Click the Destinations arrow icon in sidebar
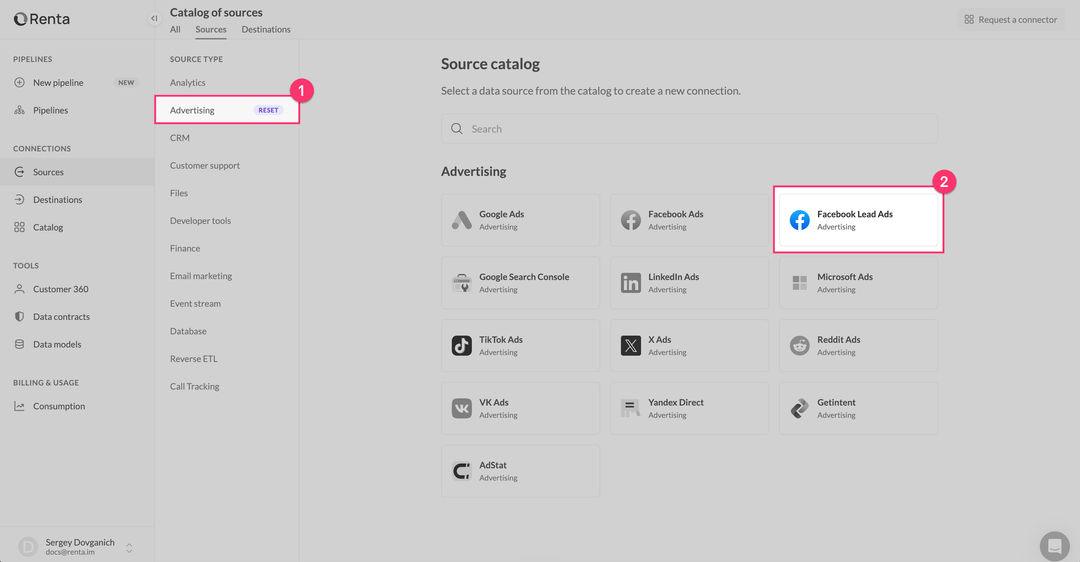 coord(19,200)
